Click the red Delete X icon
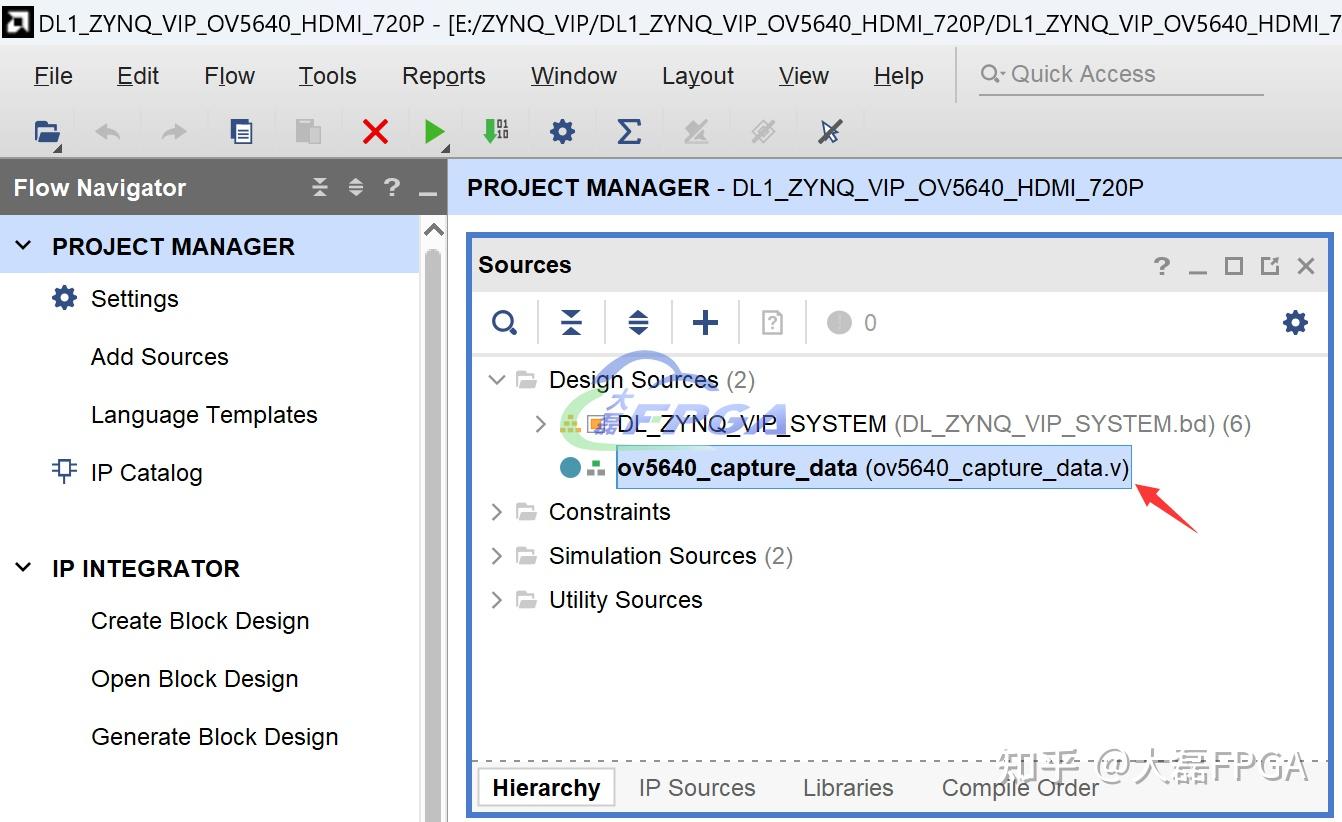Screen dimensions: 1342x822 375,131
